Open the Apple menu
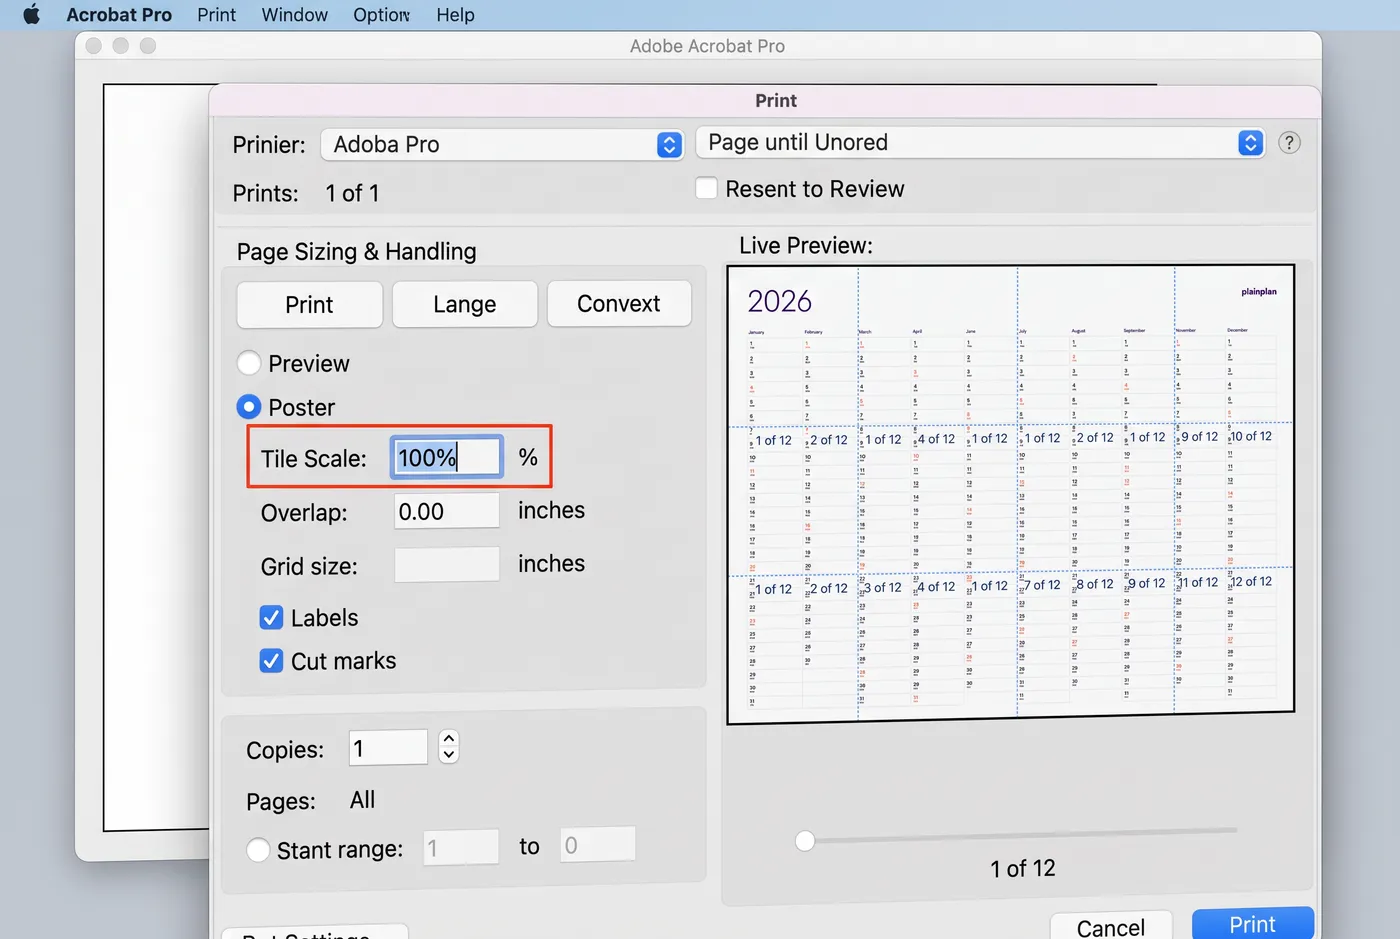 point(31,15)
